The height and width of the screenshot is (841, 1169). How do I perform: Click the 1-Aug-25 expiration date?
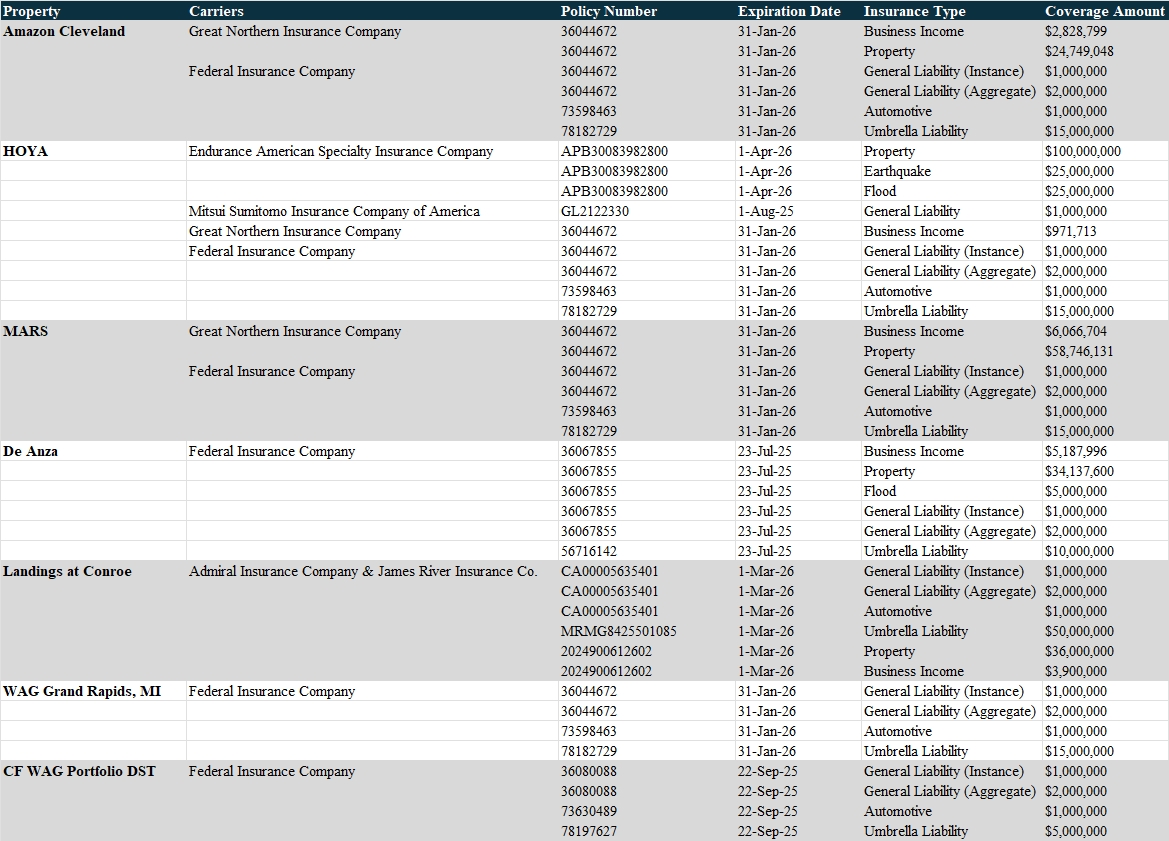coord(765,211)
